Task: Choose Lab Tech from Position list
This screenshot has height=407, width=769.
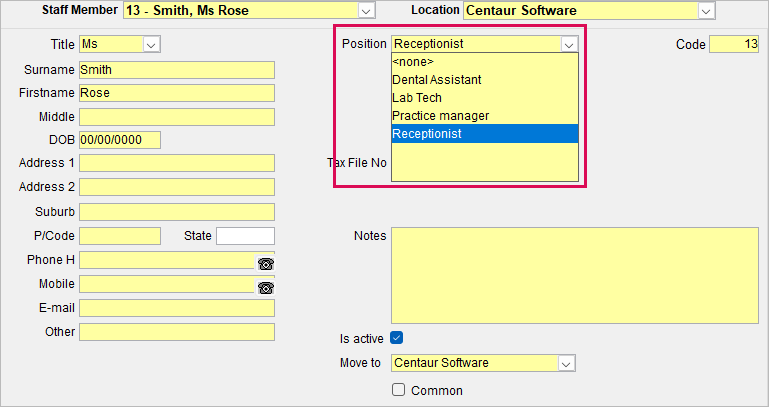Action: tap(485, 98)
